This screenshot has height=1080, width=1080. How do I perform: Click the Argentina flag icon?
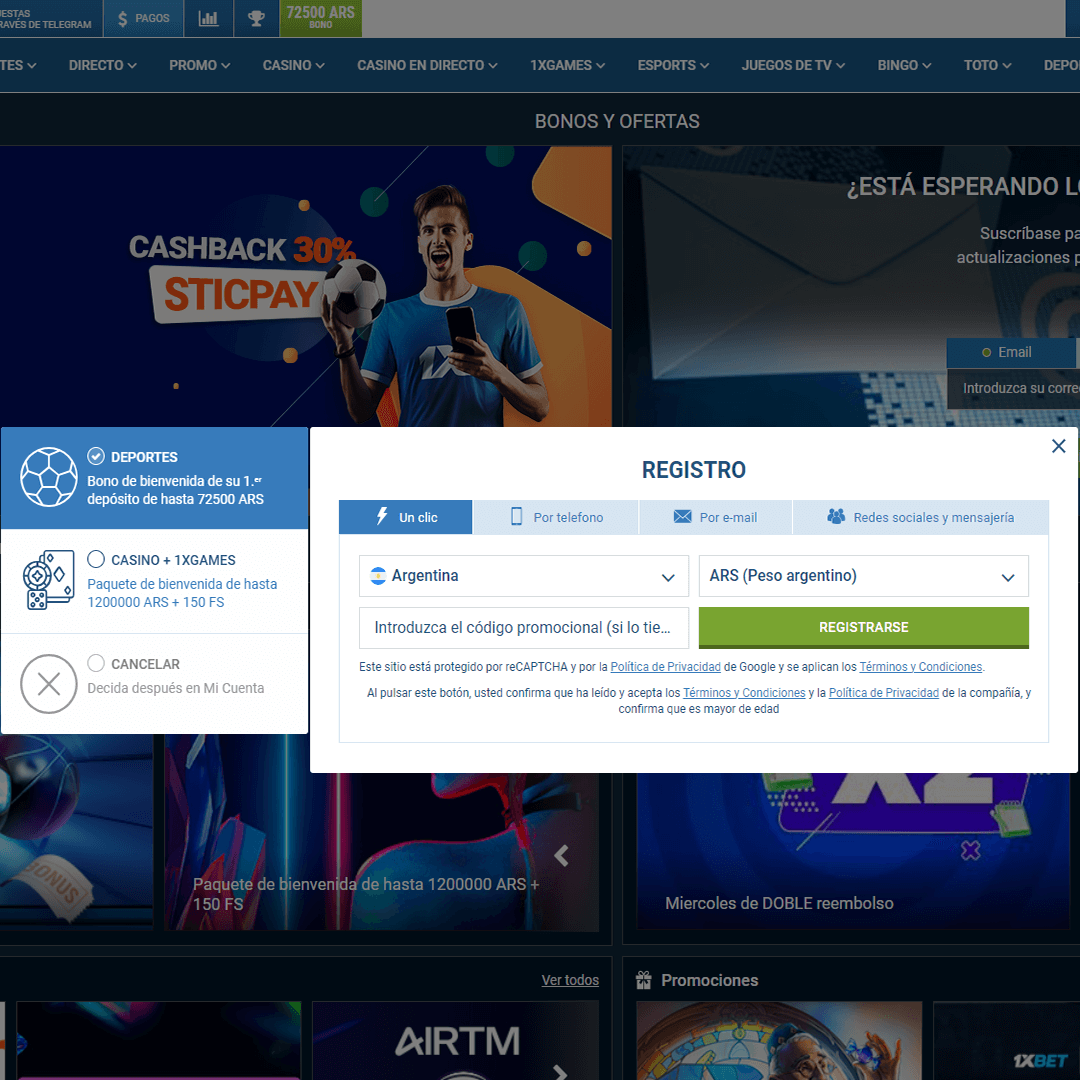377,576
